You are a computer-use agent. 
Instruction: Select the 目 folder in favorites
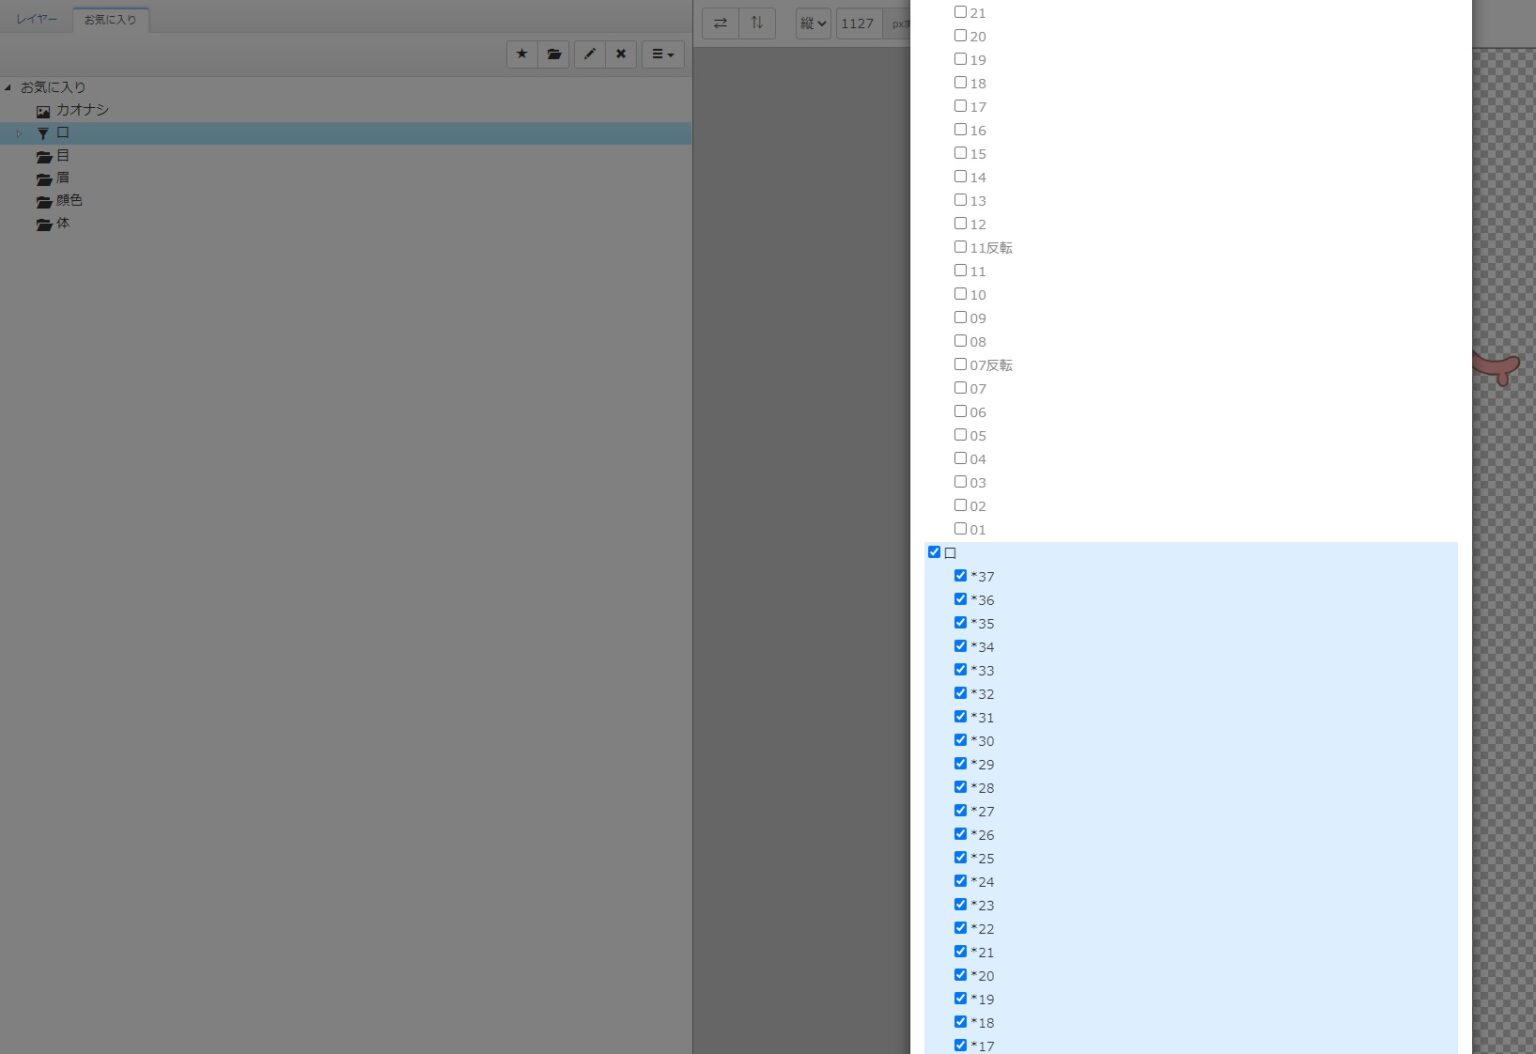62,156
